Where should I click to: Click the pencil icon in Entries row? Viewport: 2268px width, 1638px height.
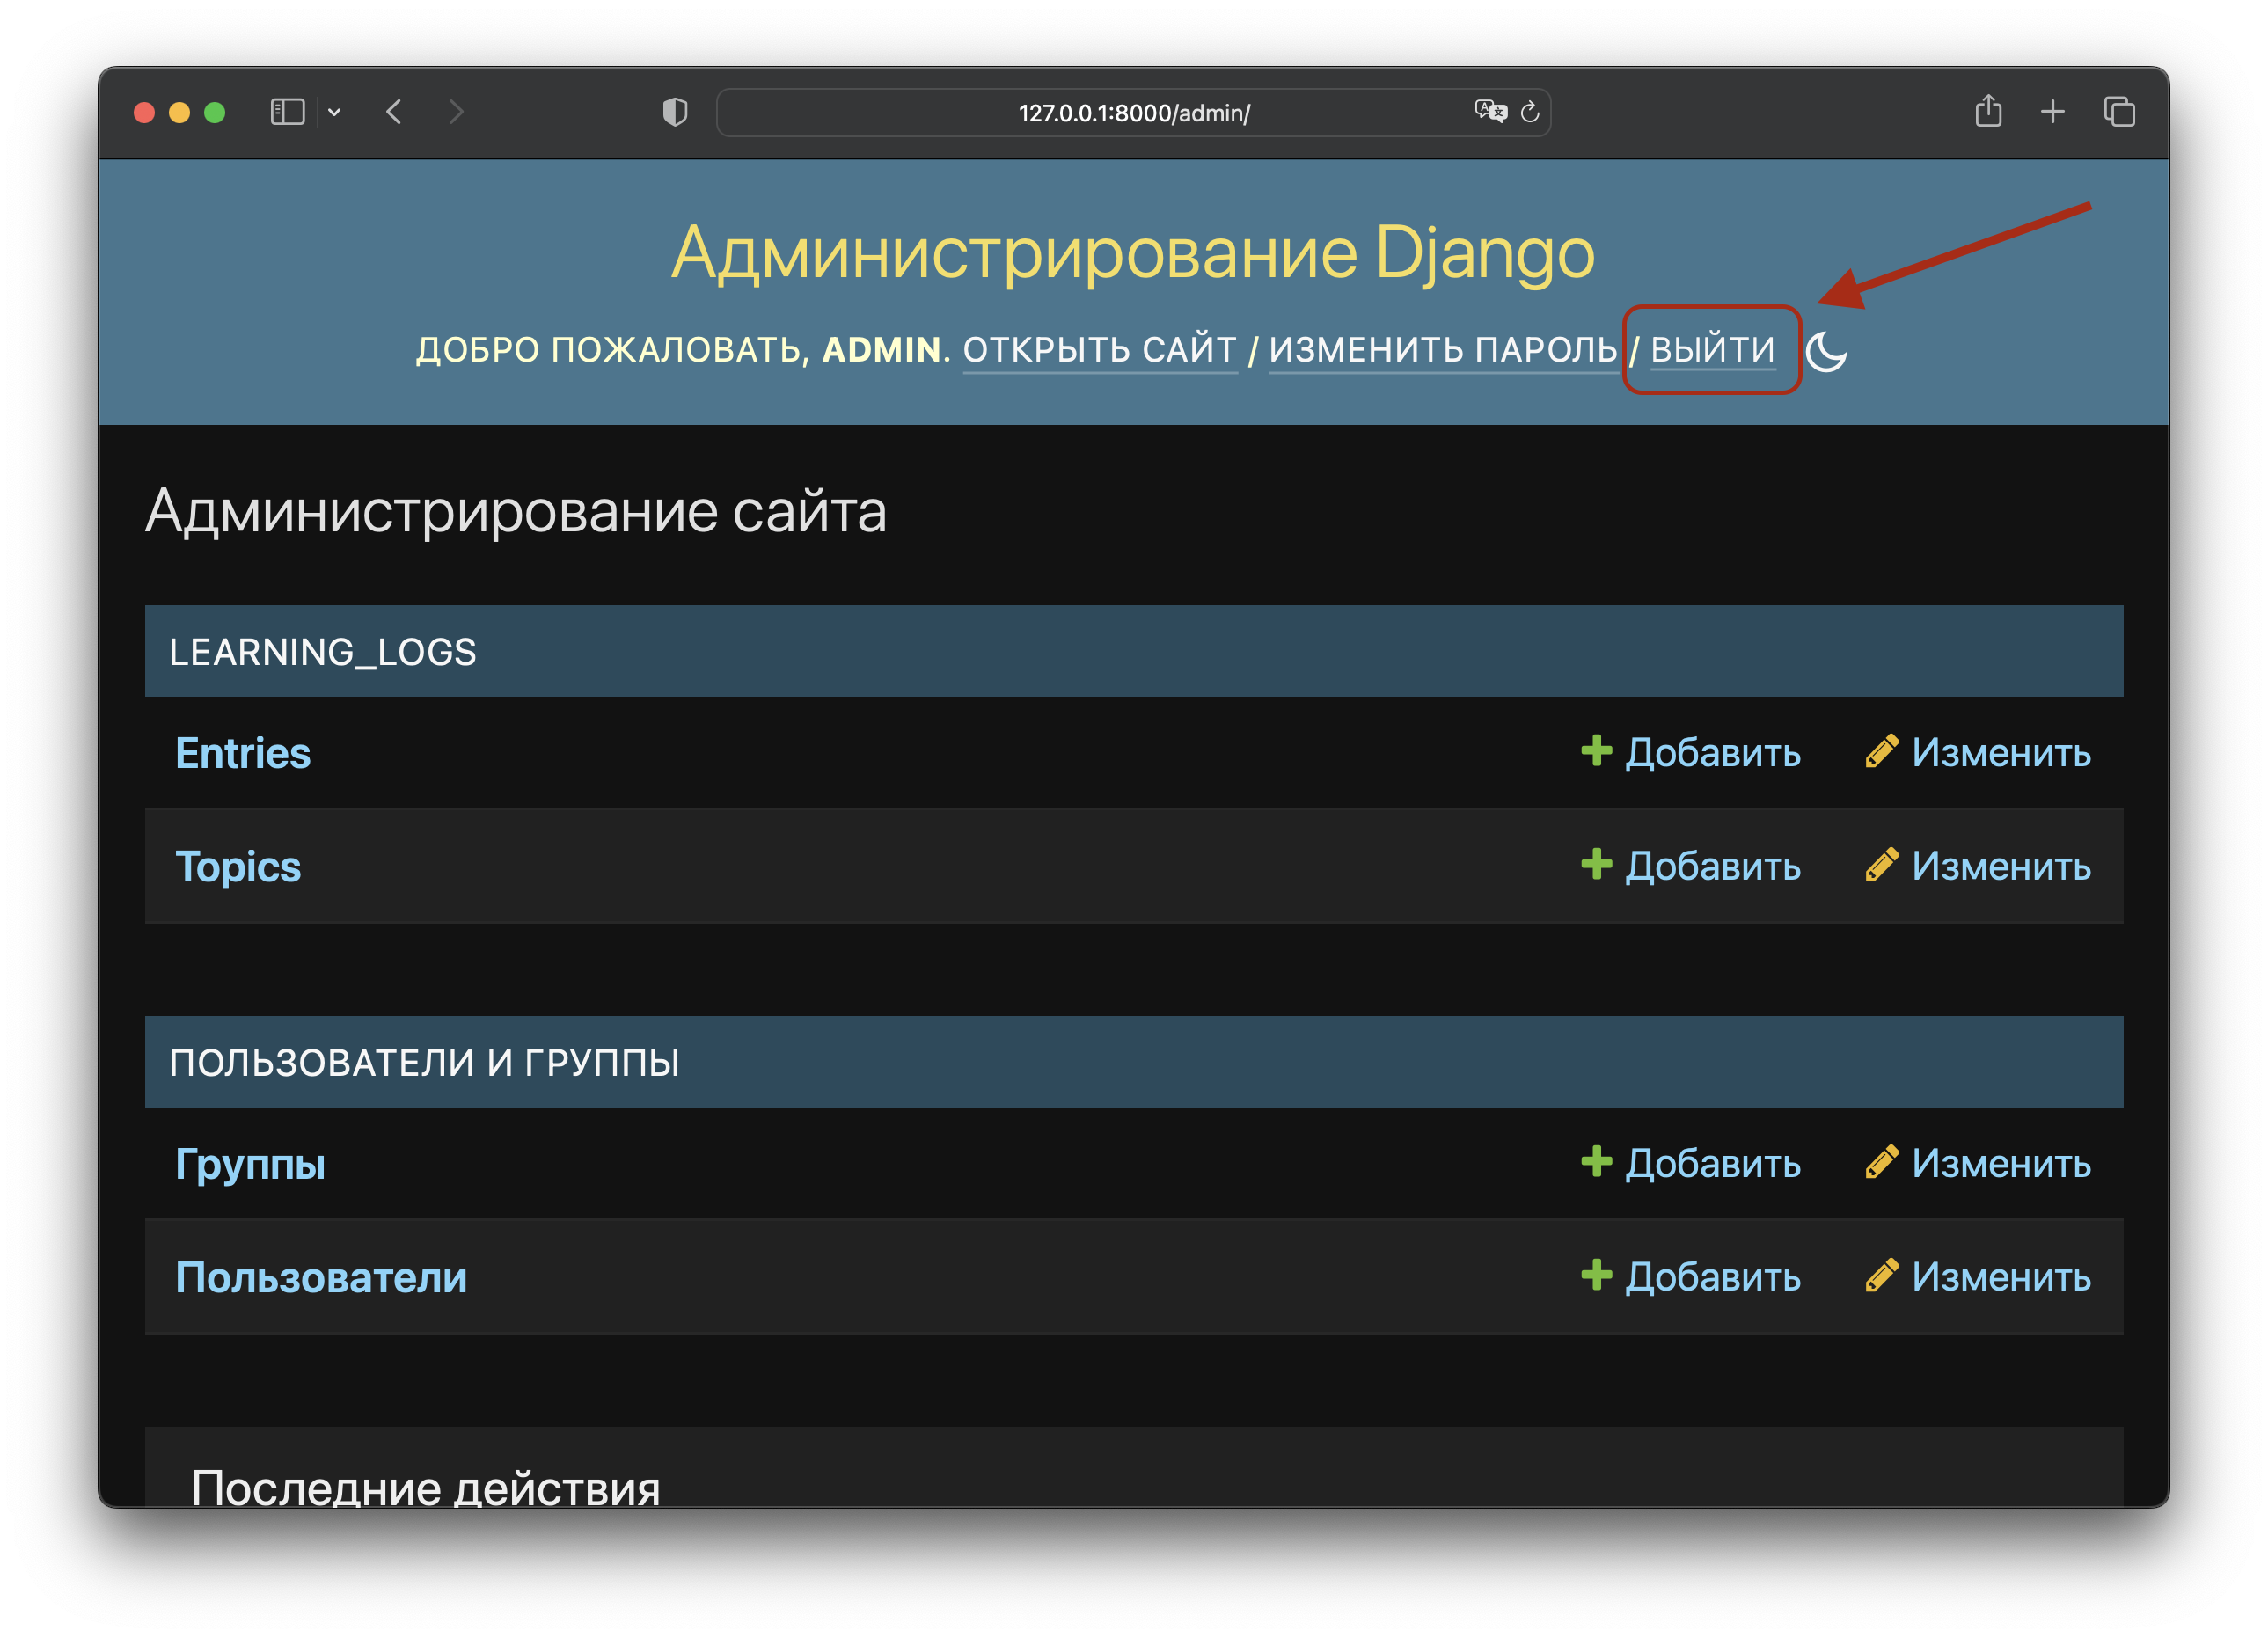tap(1882, 752)
